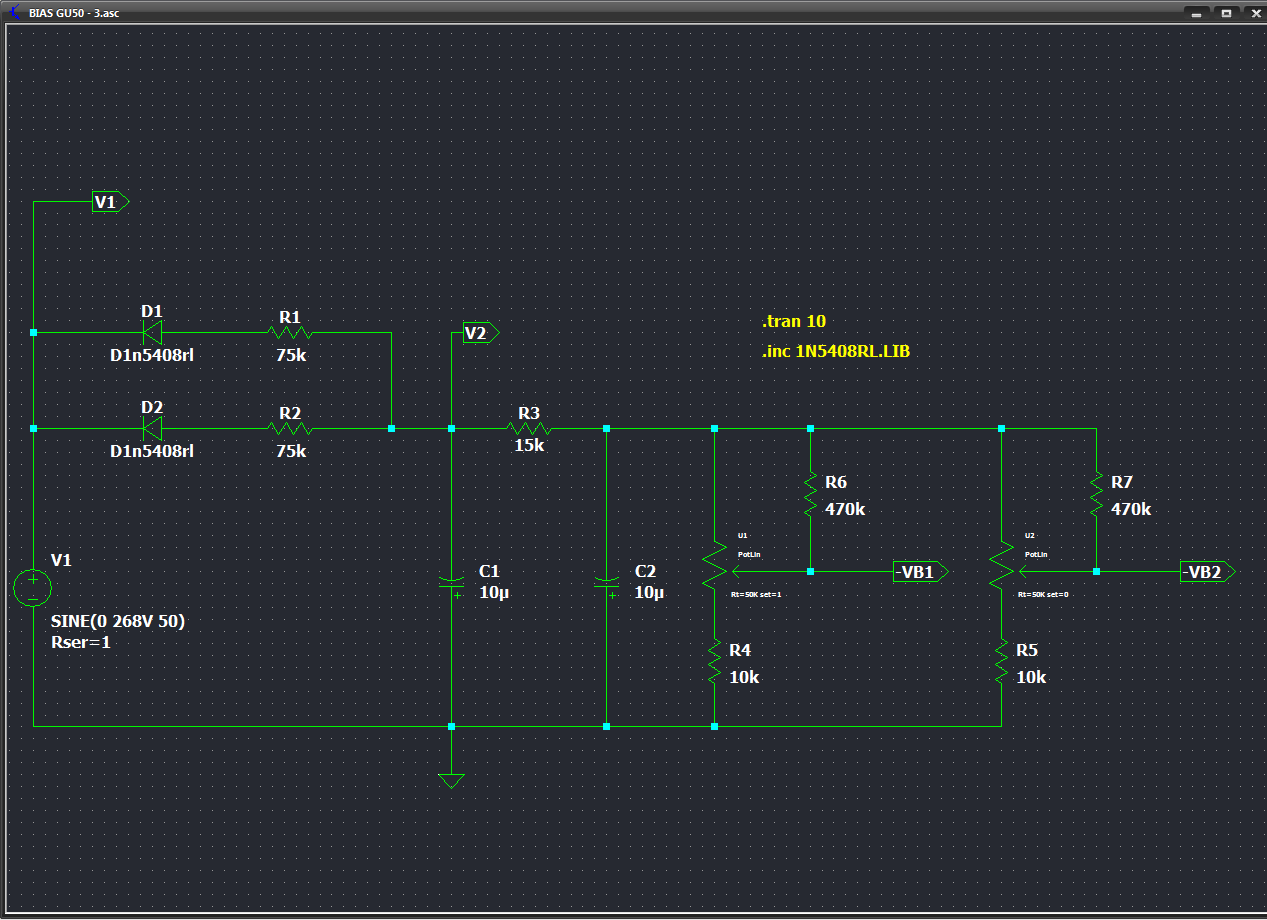The image size is (1267, 920).
Task: Click the Rser=1 parameter text
Action: click(x=81, y=642)
